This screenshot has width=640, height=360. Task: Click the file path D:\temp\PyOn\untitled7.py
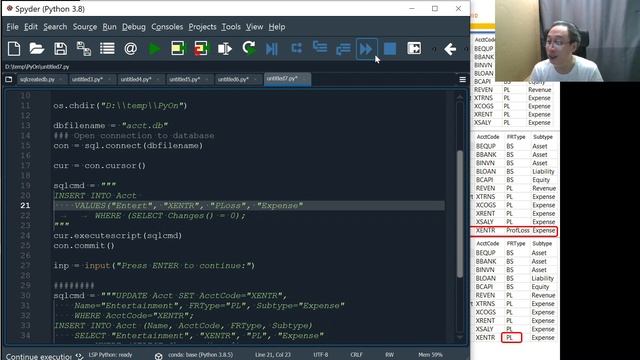click(37, 67)
